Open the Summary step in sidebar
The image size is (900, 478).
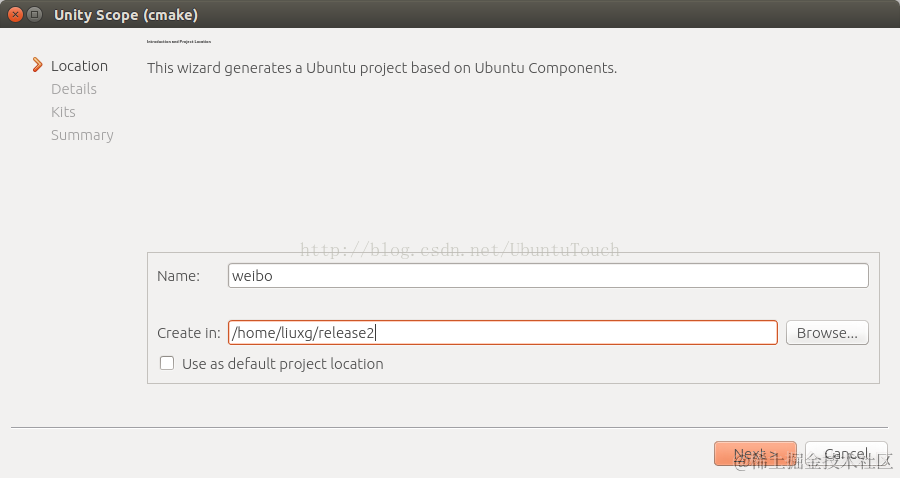coord(82,135)
